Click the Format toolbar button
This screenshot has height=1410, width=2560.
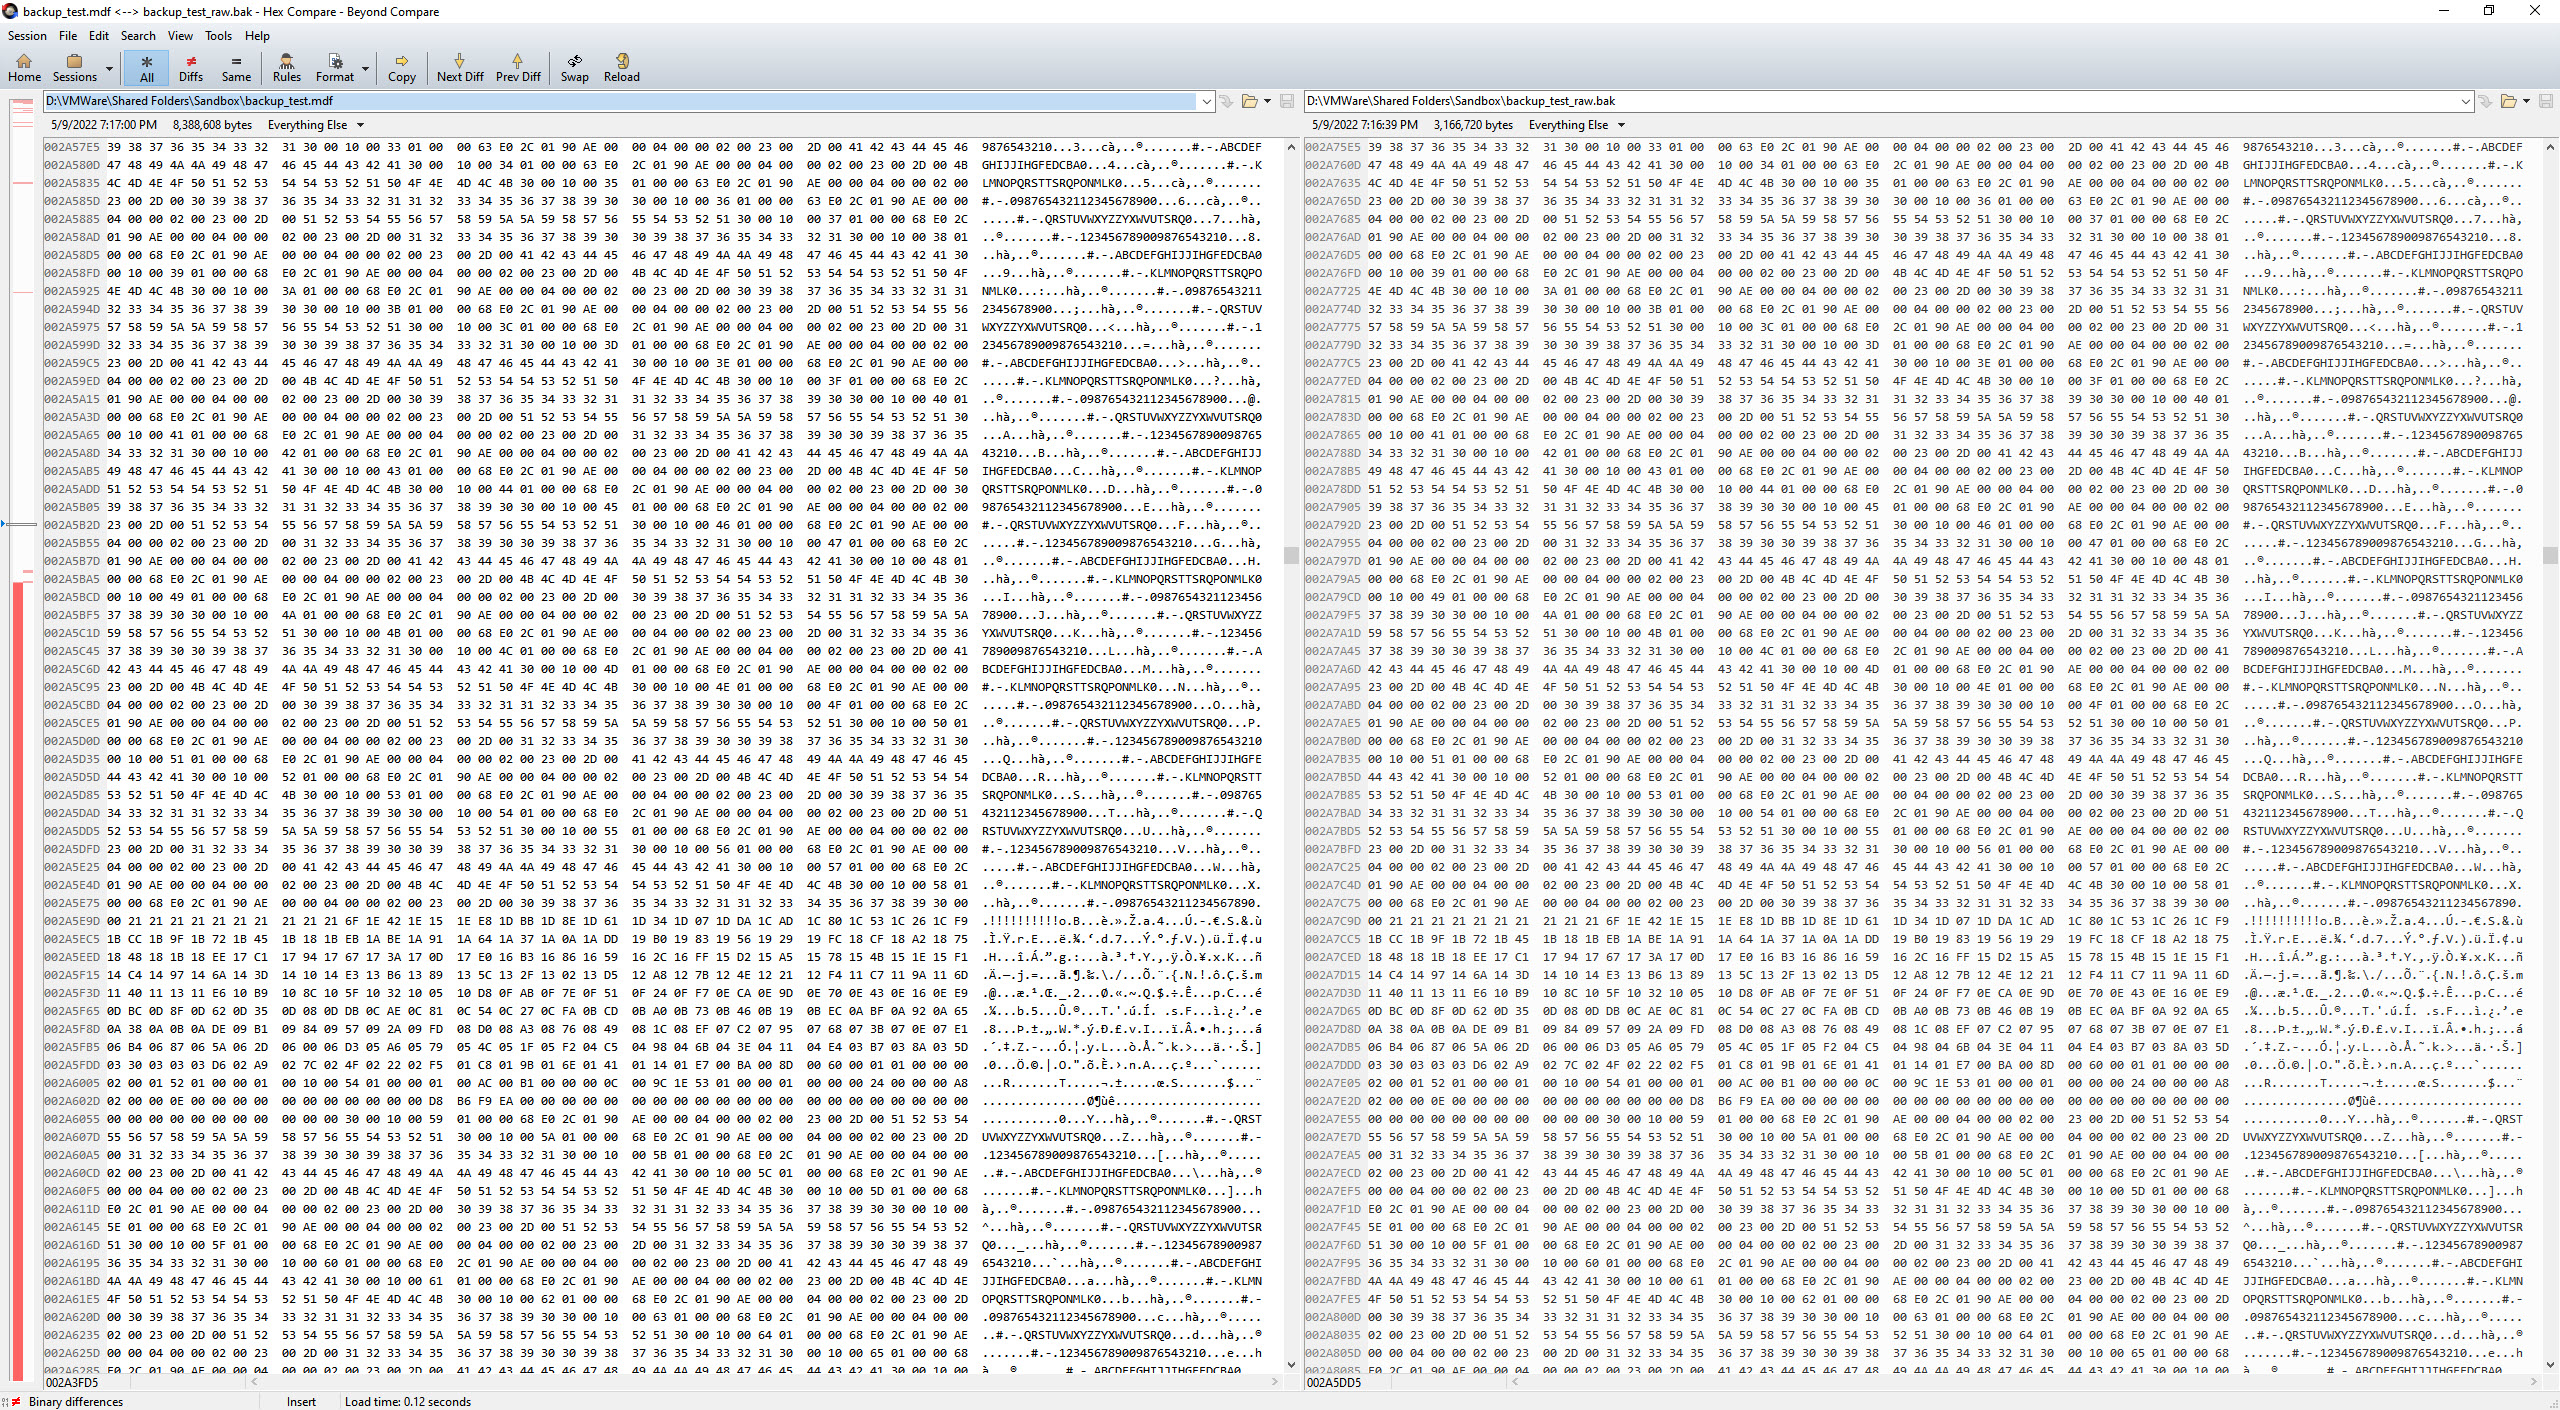point(335,67)
